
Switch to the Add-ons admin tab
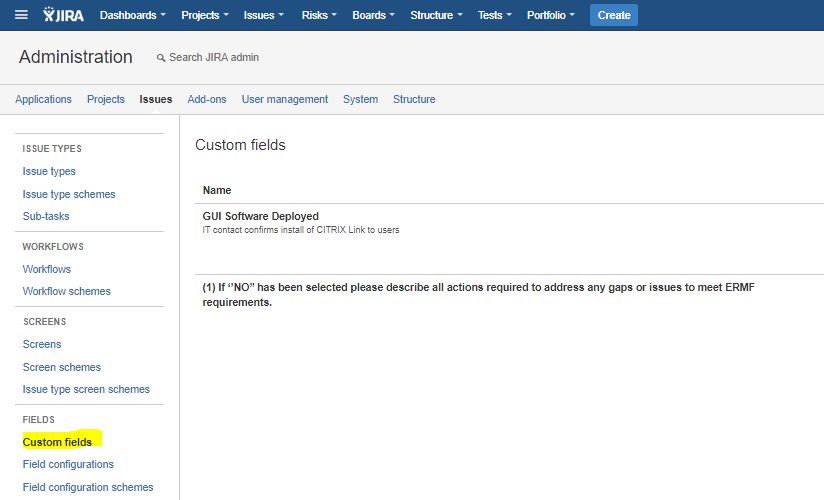tap(207, 99)
